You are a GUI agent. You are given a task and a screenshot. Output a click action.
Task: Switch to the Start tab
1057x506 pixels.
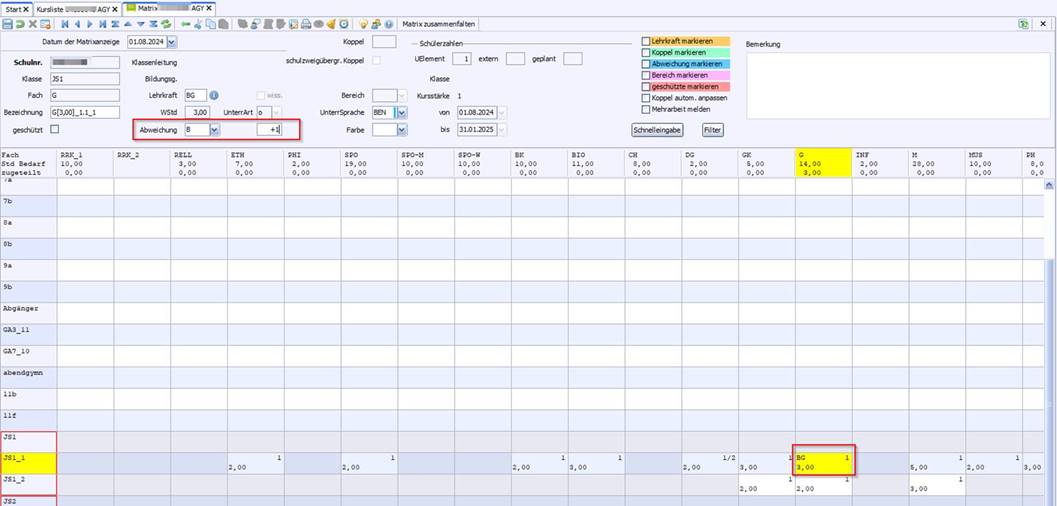[13, 8]
